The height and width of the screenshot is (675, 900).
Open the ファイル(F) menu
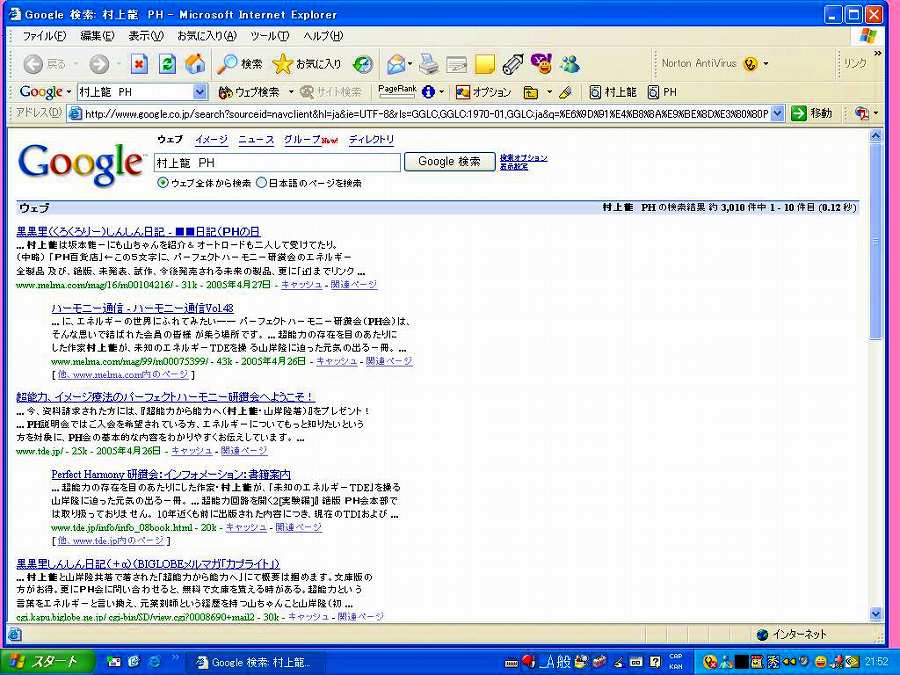(x=44, y=36)
